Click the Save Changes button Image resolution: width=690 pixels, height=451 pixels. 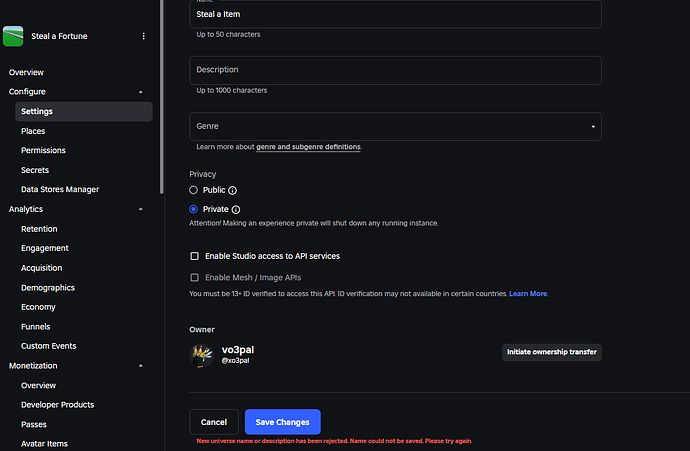(282, 422)
